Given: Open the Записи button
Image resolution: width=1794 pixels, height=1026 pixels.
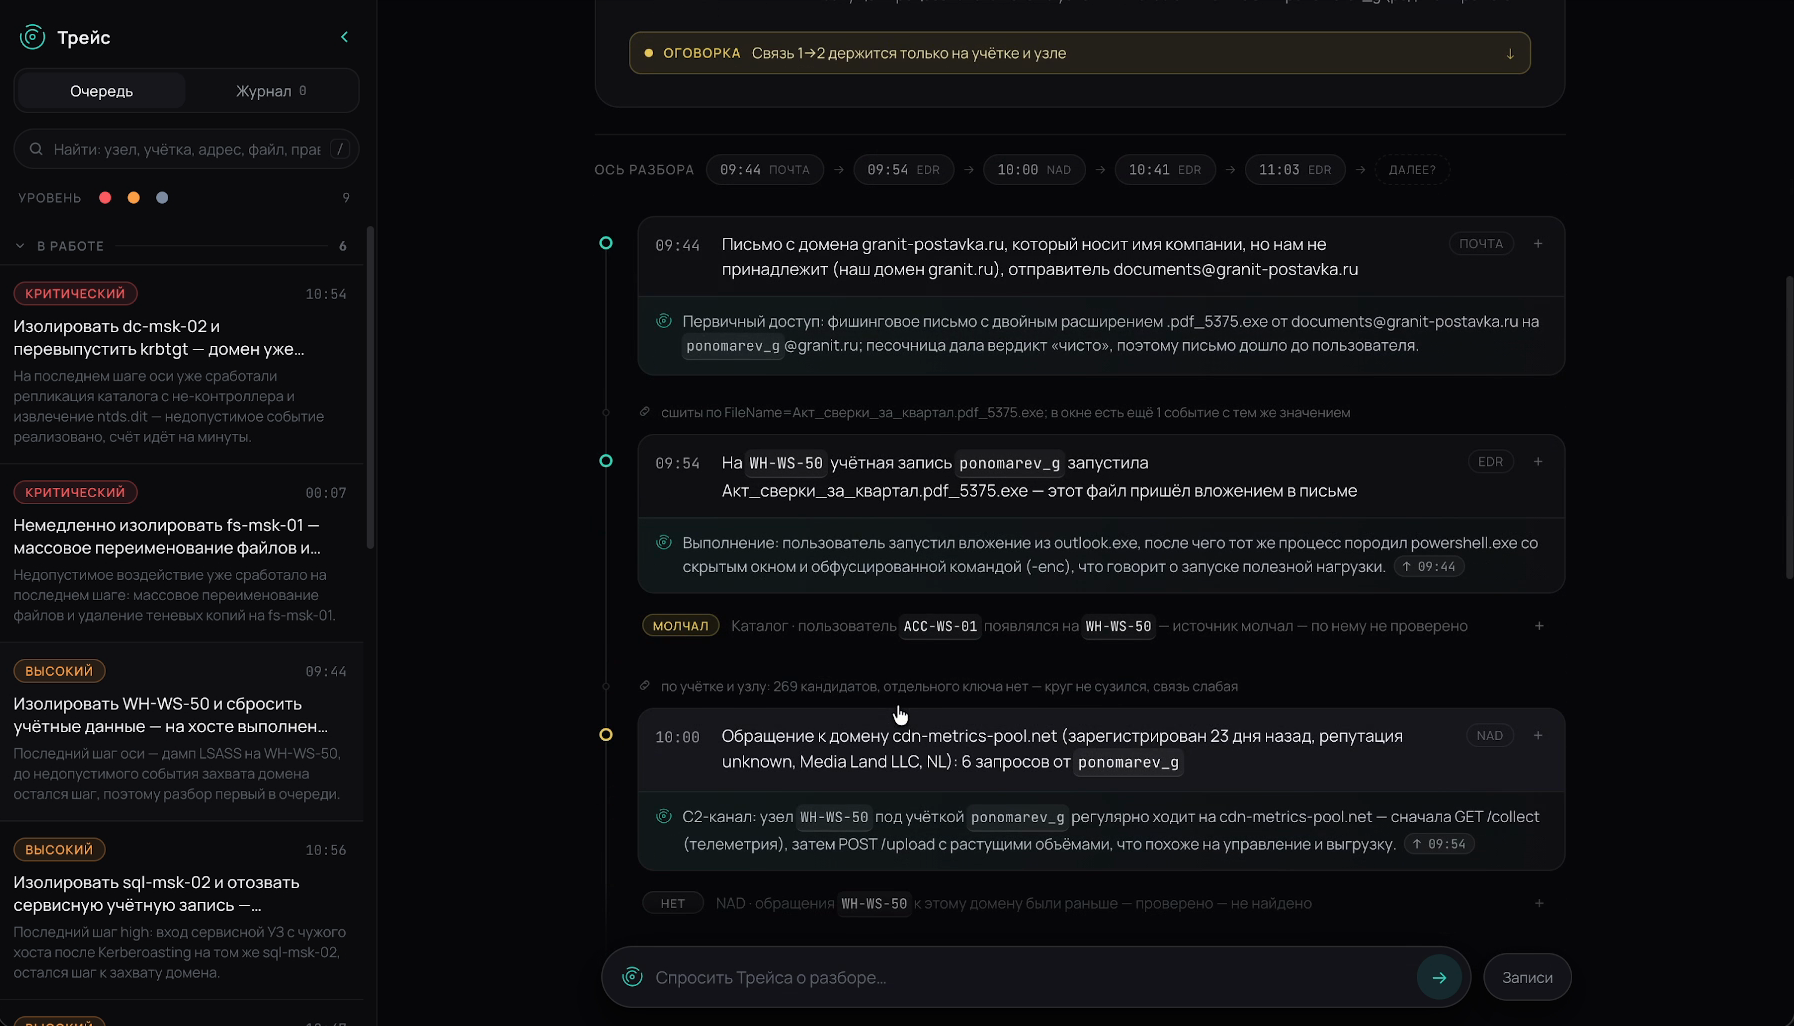Looking at the screenshot, I should (1527, 977).
